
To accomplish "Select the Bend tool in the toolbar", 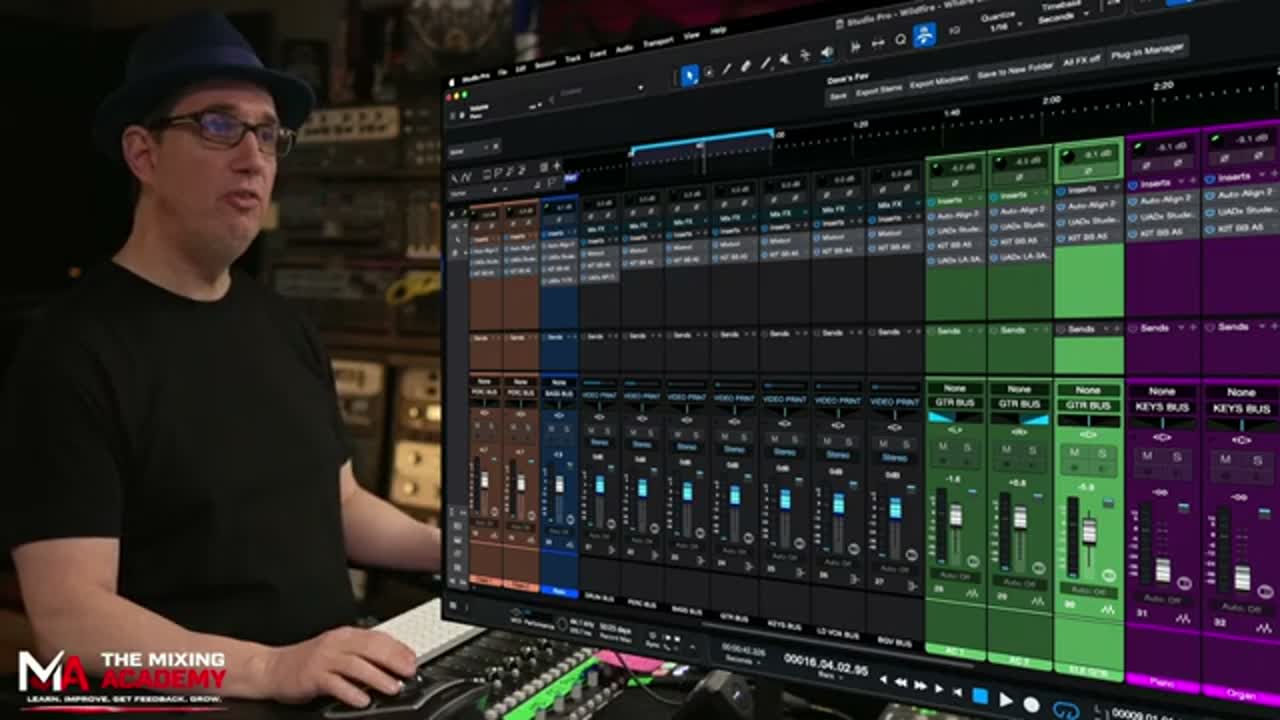I will tap(806, 57).
